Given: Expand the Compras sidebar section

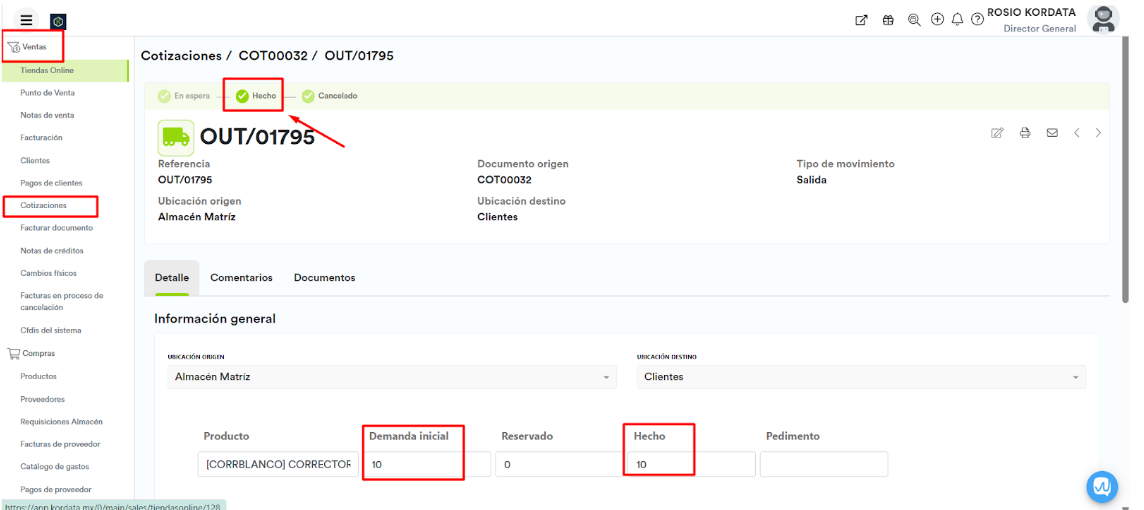Looking at the screenshot, I should (x=38, y=353).
